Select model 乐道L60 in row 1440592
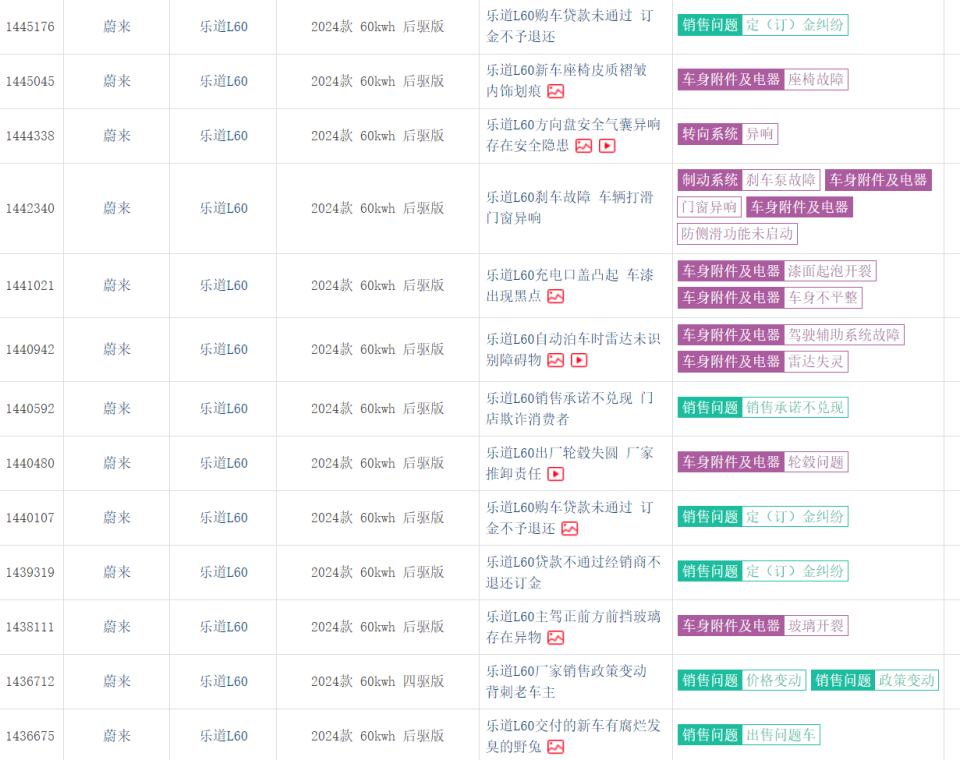 tap(223, 408)
